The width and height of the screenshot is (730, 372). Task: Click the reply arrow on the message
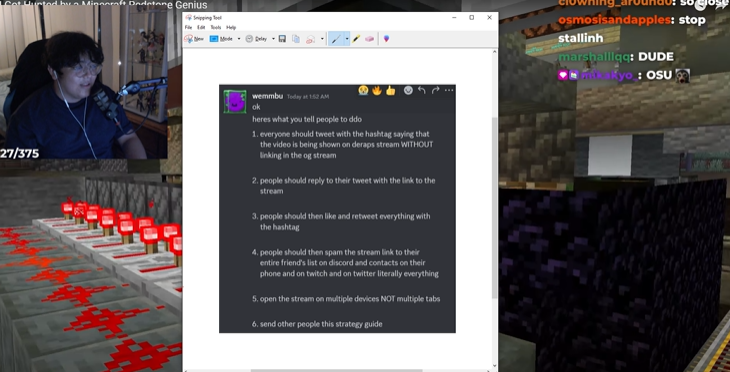point(422,90)
